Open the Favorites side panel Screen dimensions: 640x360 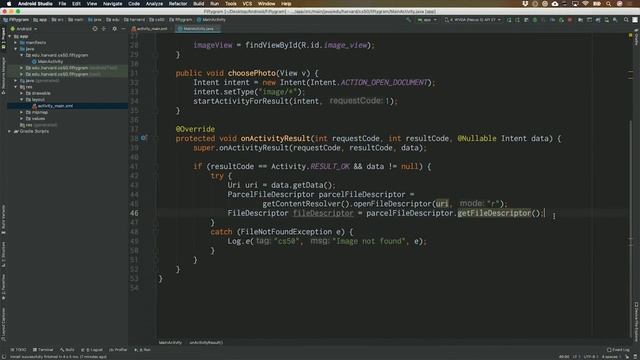[3, 287]
